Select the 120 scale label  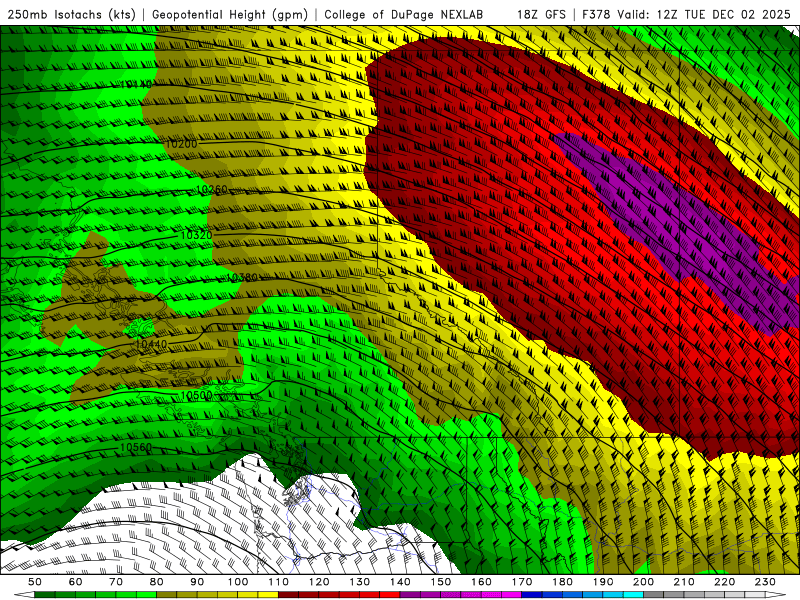pos(319,582)
